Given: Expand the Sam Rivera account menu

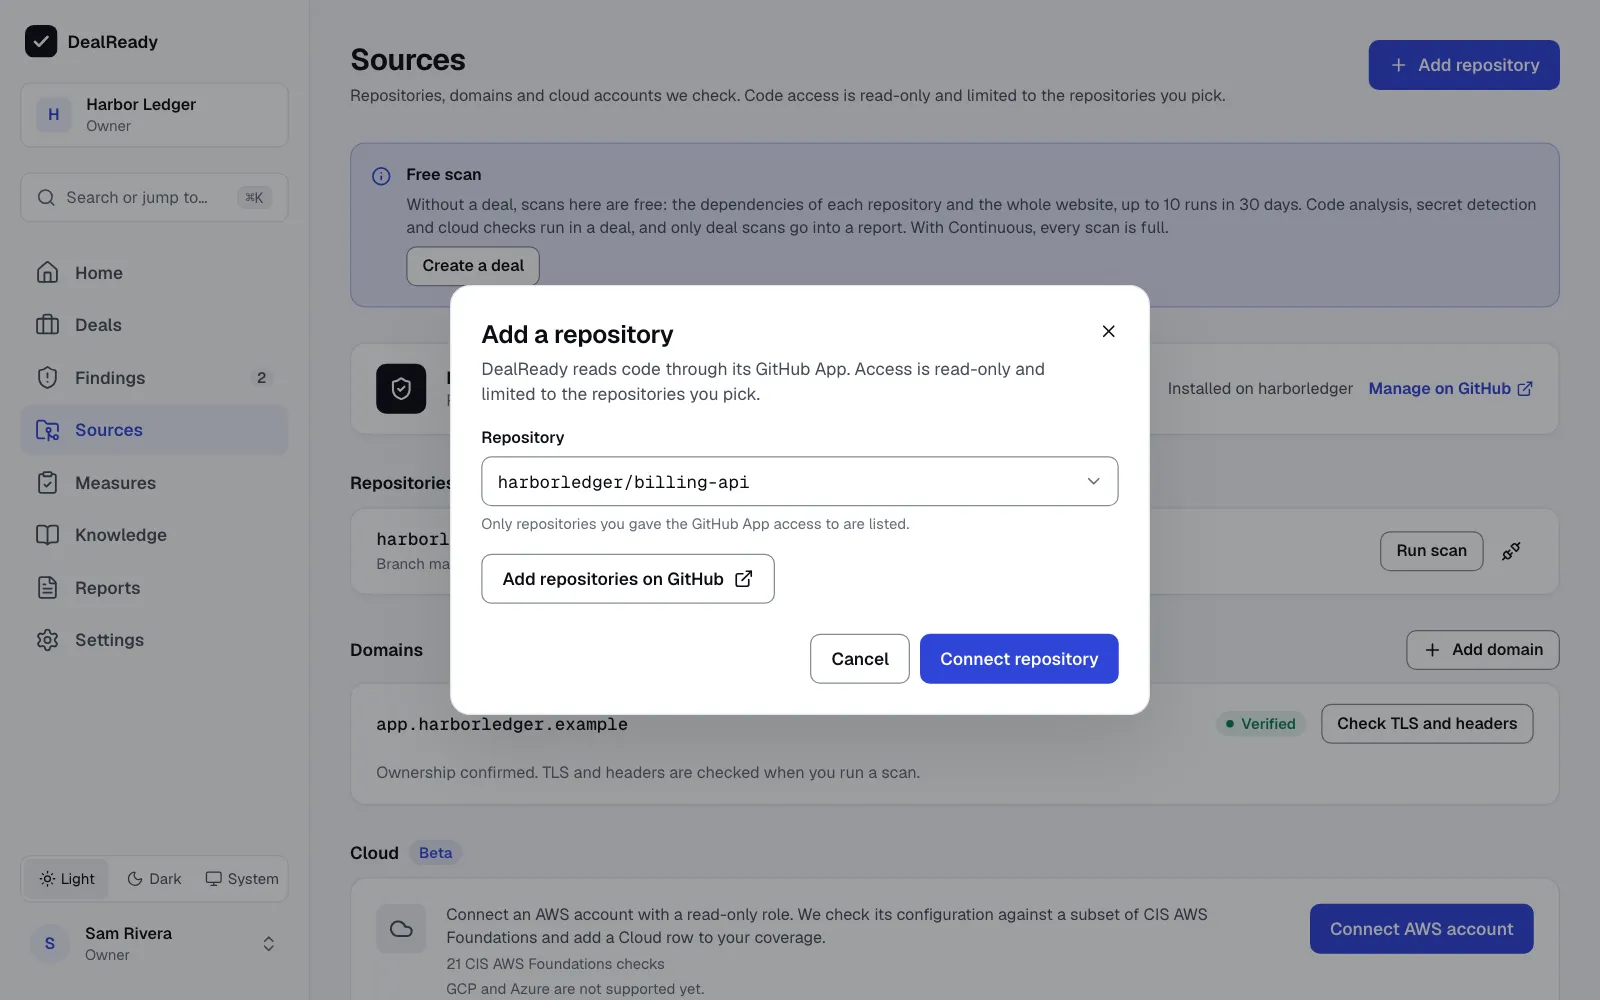Looking at the screenshot, I should point(154,944).
